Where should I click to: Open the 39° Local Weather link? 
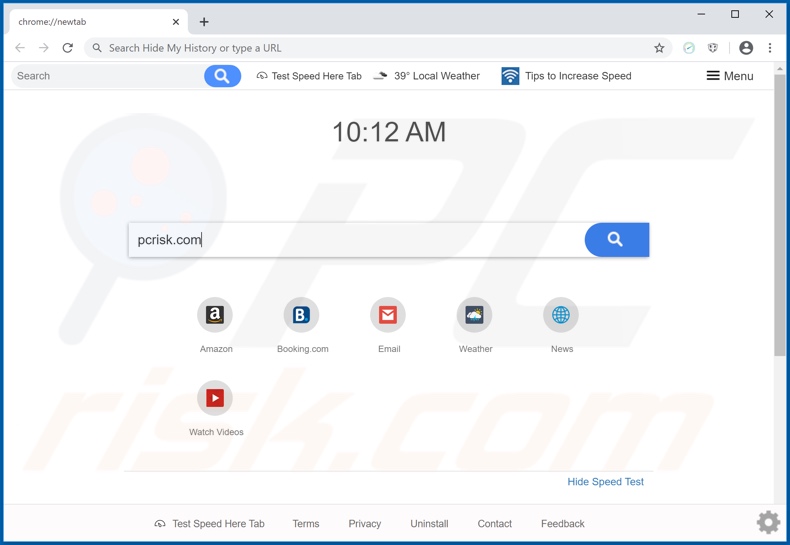427,76
